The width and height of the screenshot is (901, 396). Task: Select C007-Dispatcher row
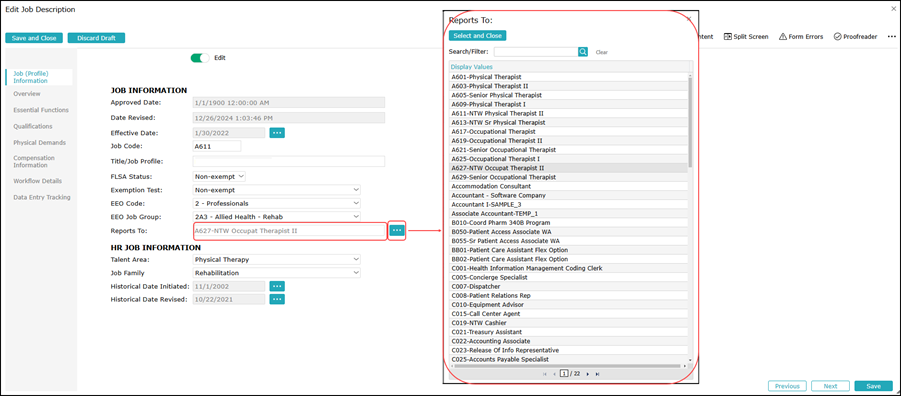tap(569, 286)
